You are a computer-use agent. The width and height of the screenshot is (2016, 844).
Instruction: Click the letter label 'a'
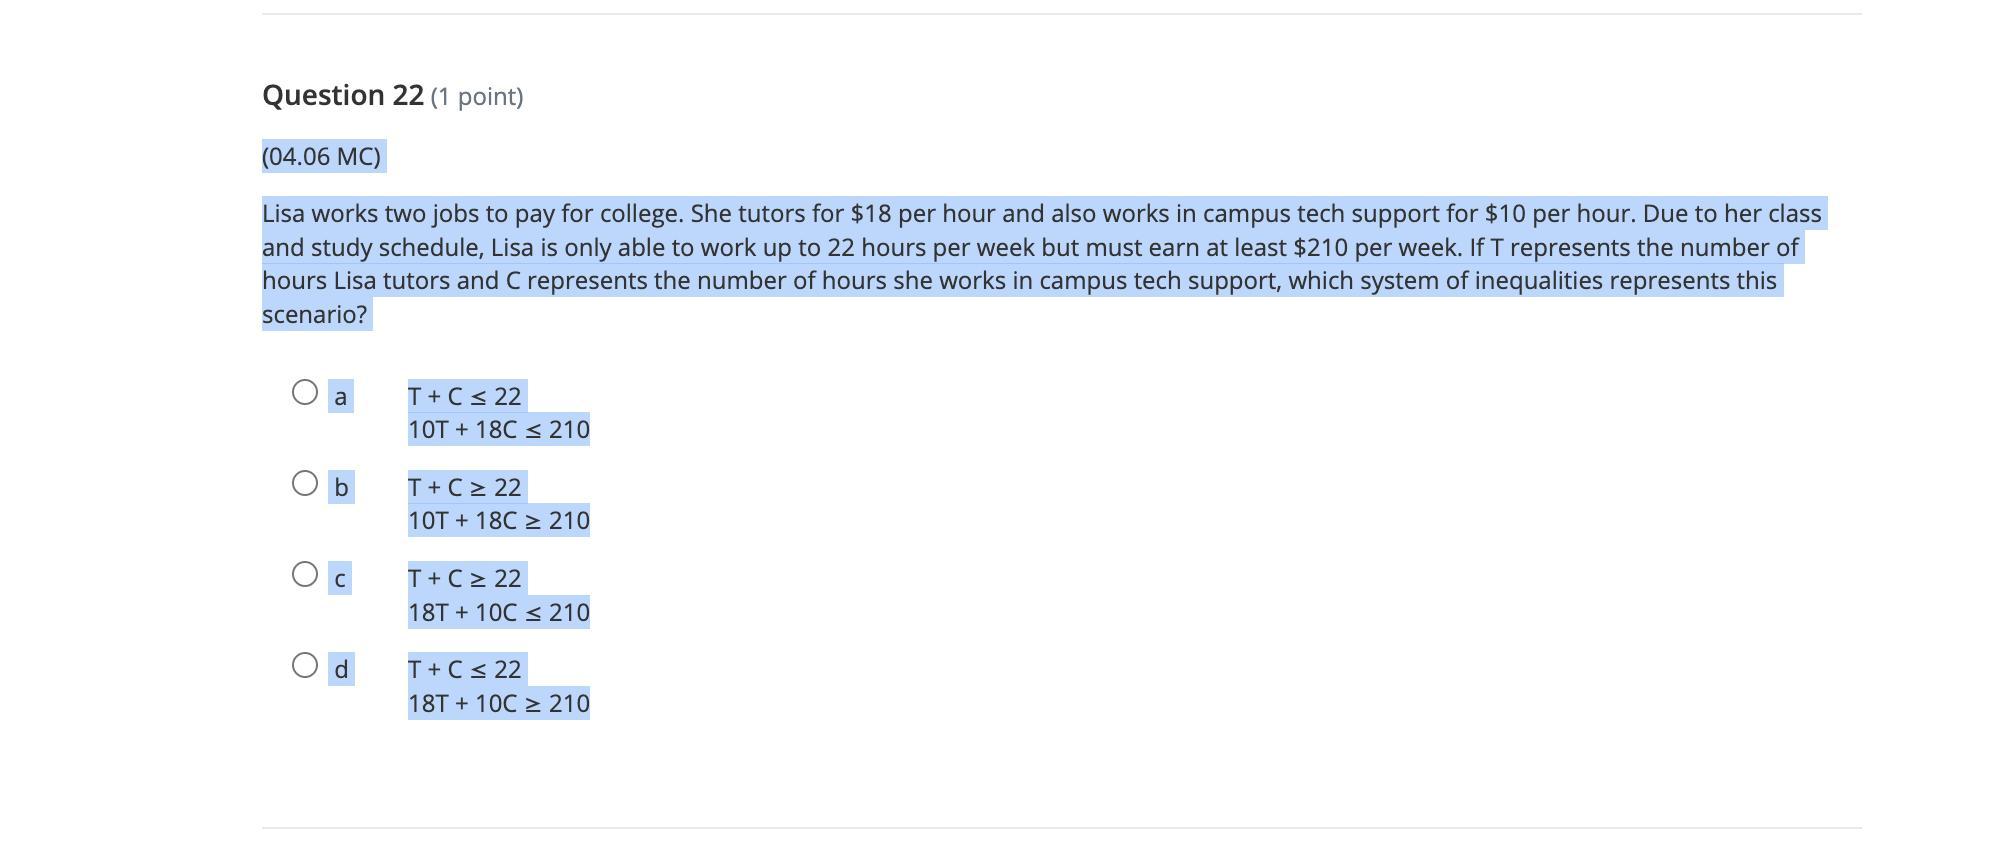(340, 397)
